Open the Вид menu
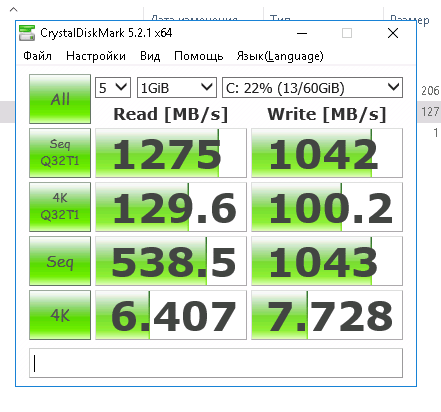The width and height of the screenshot is (441, 412). coord(150,56)
